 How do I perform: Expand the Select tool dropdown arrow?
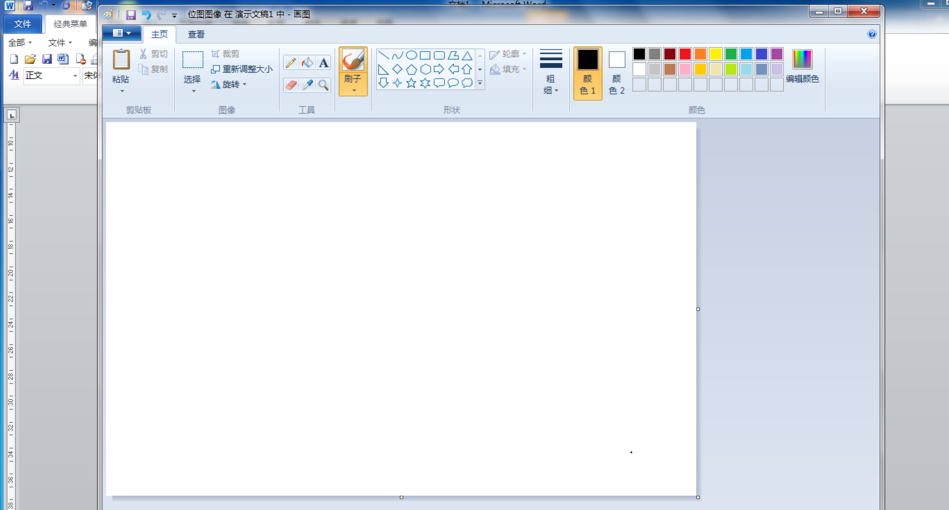pyautogui.click(x=193, y=91)
